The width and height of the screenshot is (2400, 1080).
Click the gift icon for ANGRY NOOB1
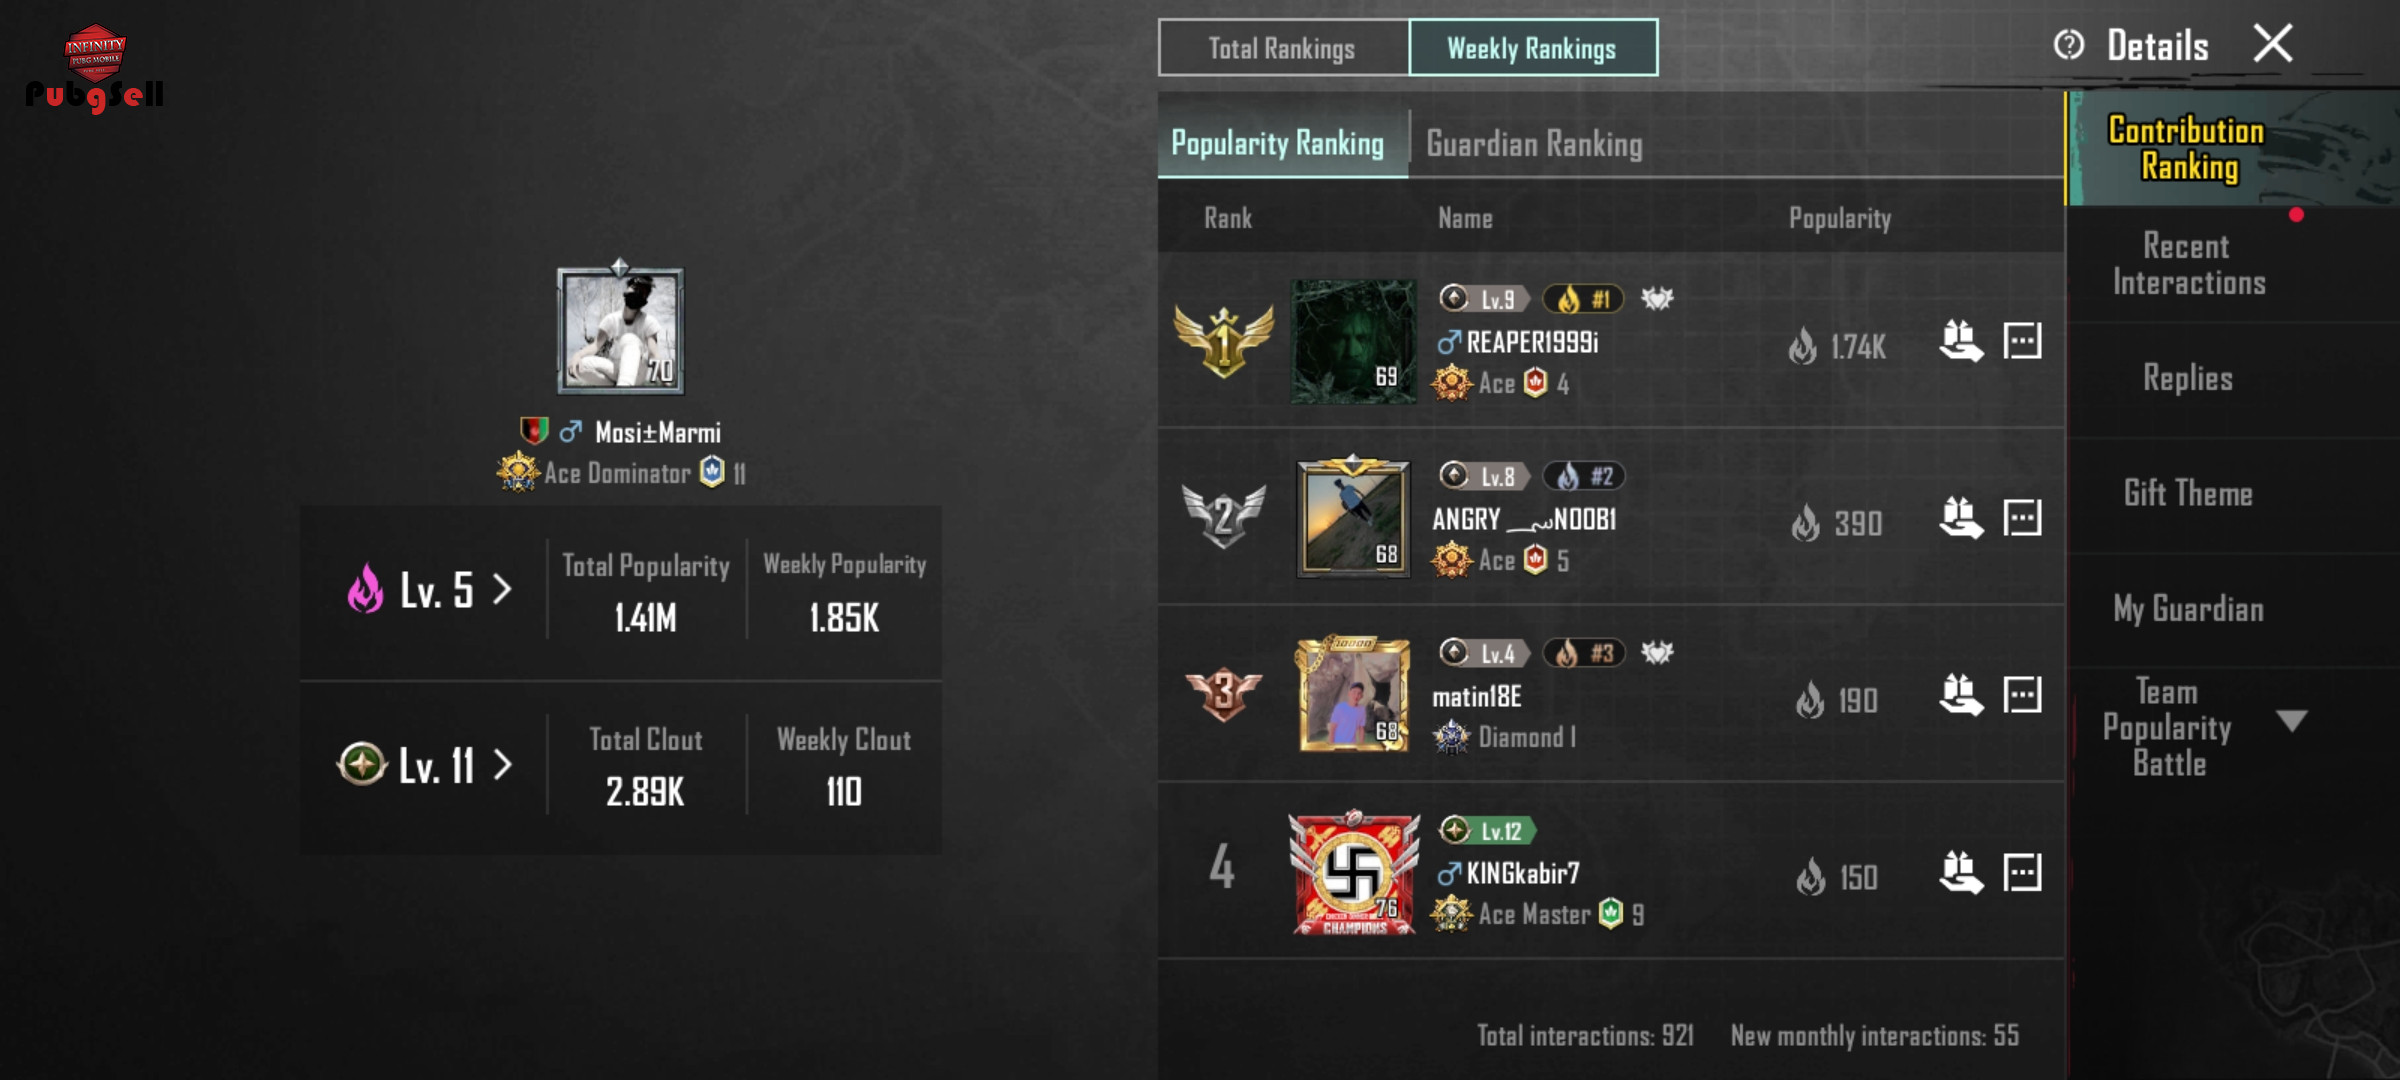point(1960,519)
